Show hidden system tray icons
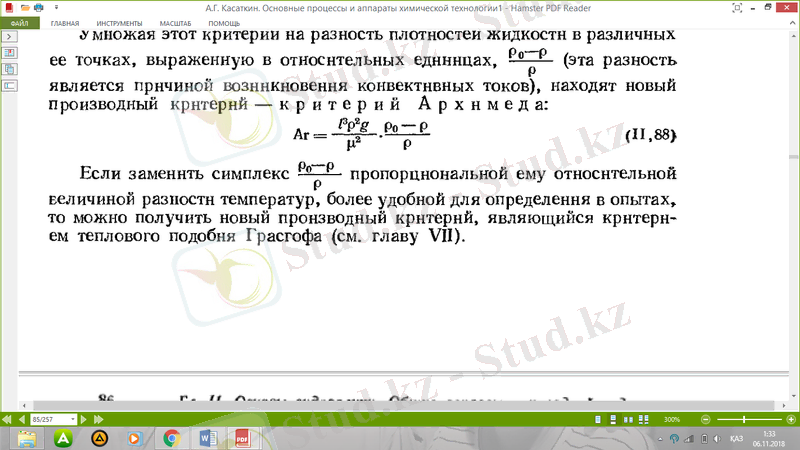800x450 pixels. [660, 439]
